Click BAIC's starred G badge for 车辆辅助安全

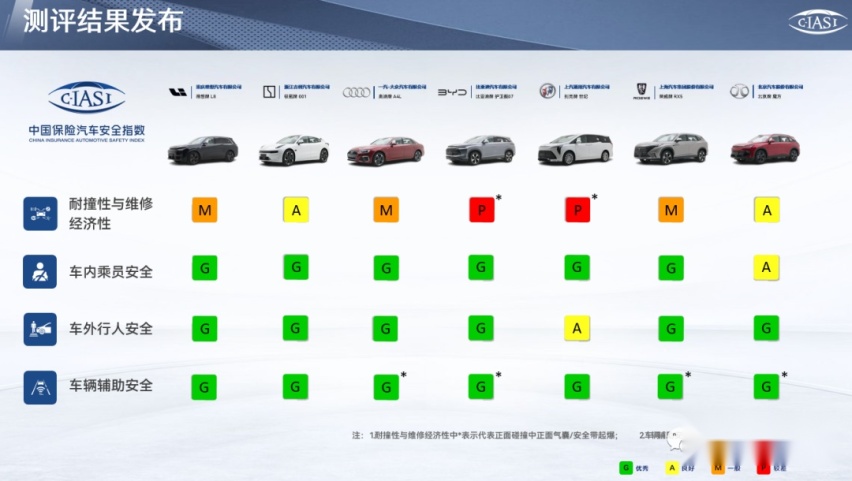pos(766,386)
